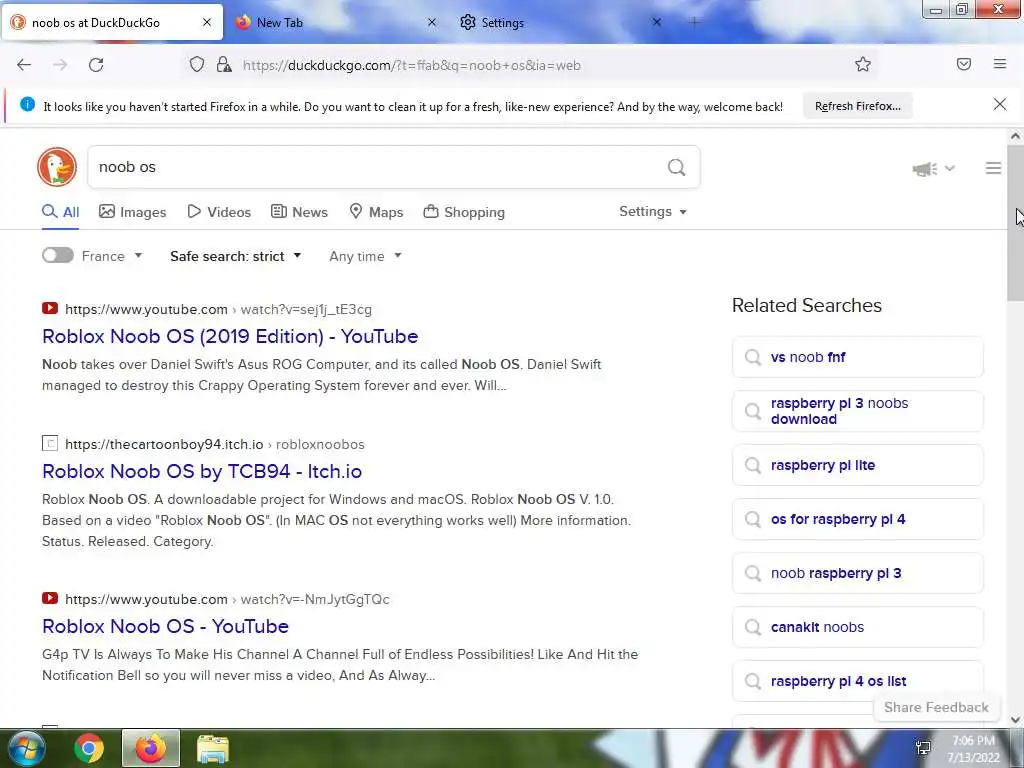Close the Refresh Firefox notification bar

point(1000,104)
